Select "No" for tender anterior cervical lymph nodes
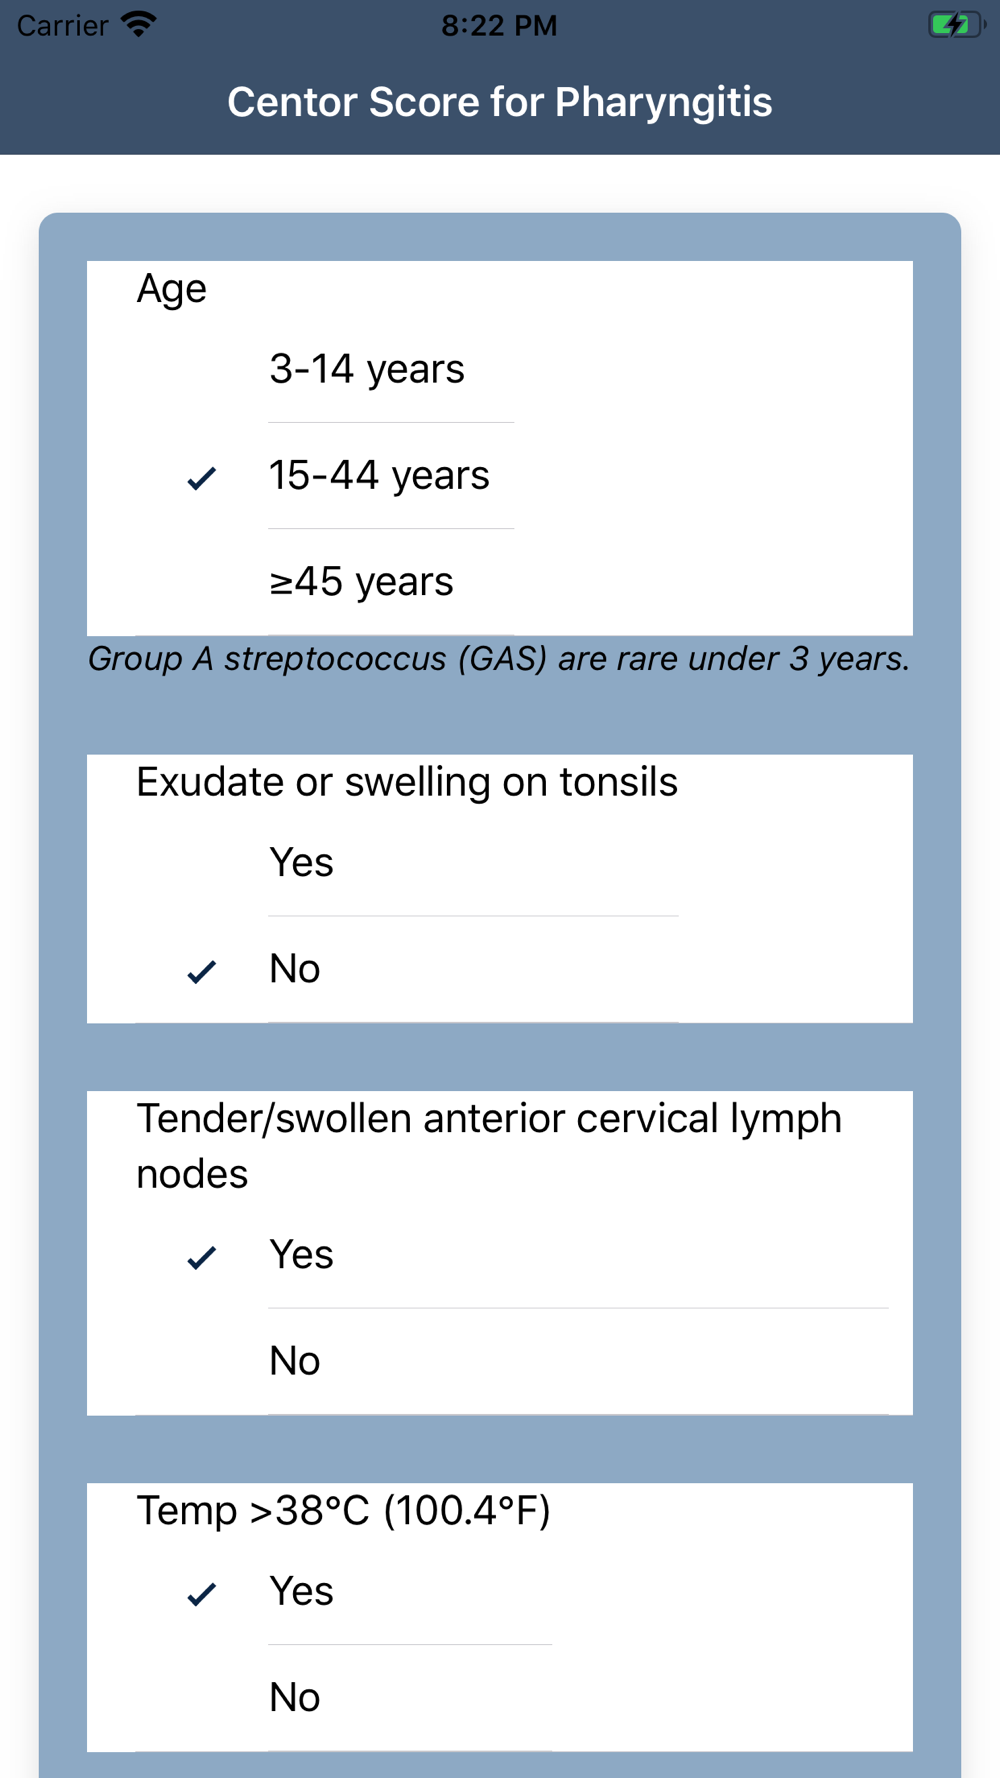This screenshot has width=1000, height=1778. point(293,1359)
